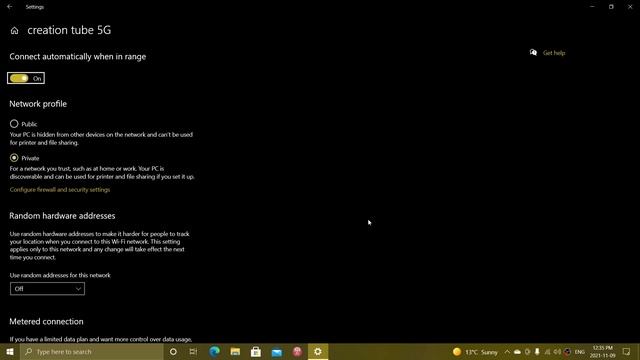This screenshot has width=640, height=360.
Task: Click the creation tube 5G heading
Action: (69, 30)
